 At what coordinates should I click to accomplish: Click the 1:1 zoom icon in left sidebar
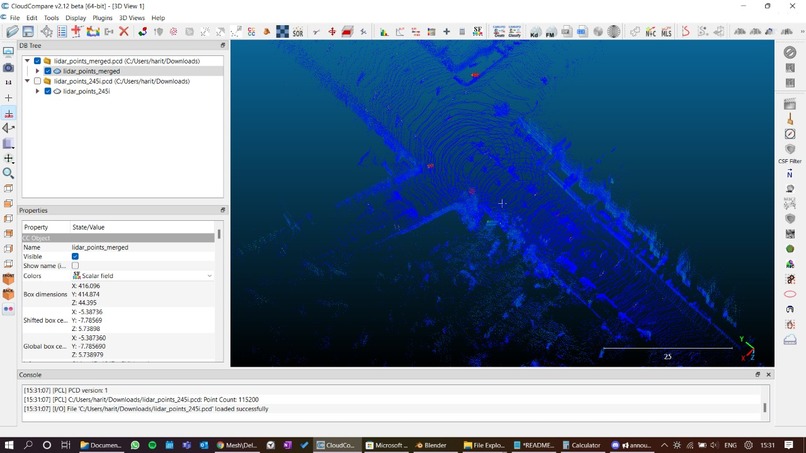coord(8,82)
